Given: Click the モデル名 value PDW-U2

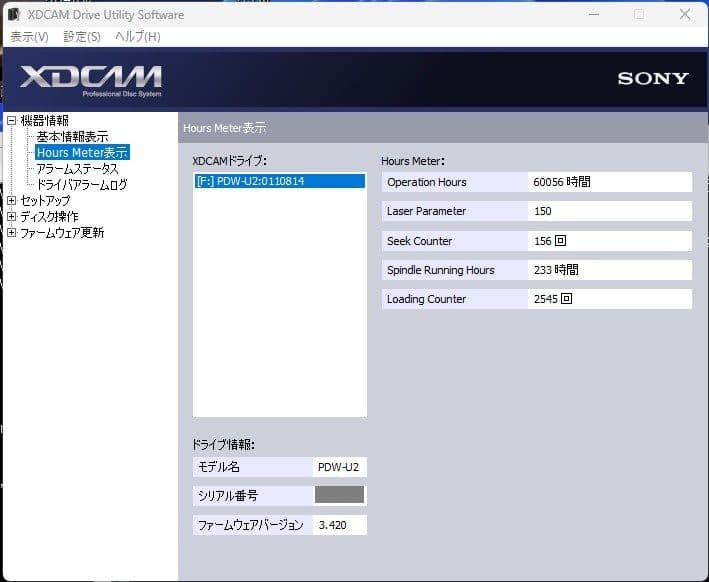Looking at the screenshot, I should (x=339, y=467).
